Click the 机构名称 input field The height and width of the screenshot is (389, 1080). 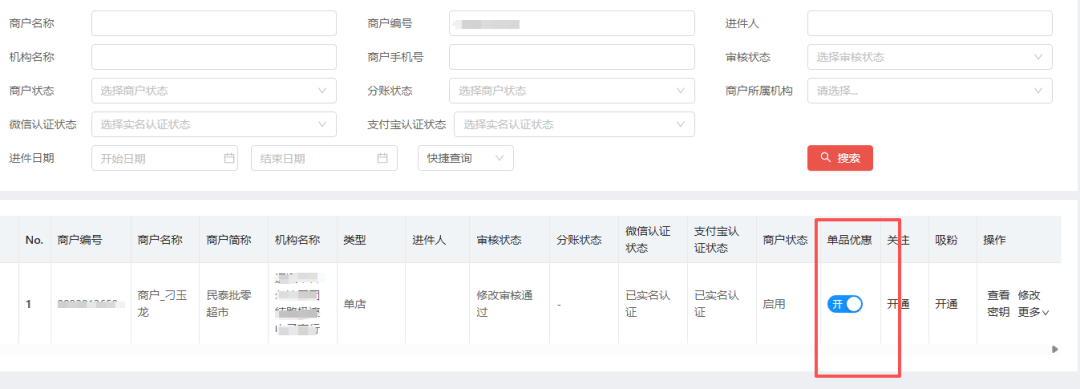pos(214,57)
